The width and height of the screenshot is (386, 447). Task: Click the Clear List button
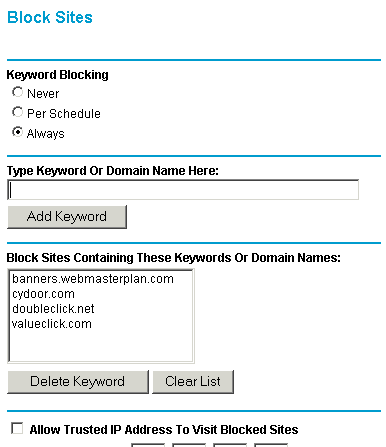pyautogui.click(x=193, y=382)
